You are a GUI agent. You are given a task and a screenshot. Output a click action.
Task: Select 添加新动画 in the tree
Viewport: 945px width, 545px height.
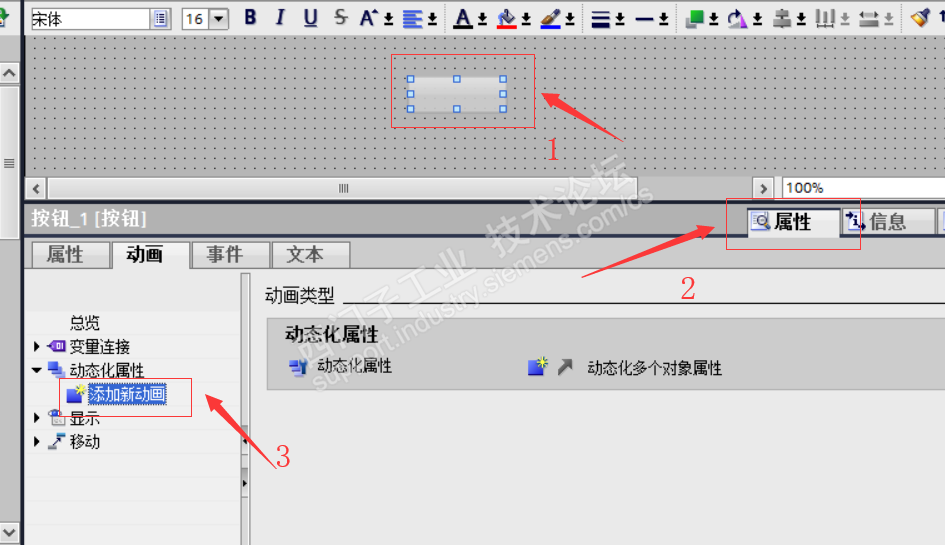tap(127, 394)
